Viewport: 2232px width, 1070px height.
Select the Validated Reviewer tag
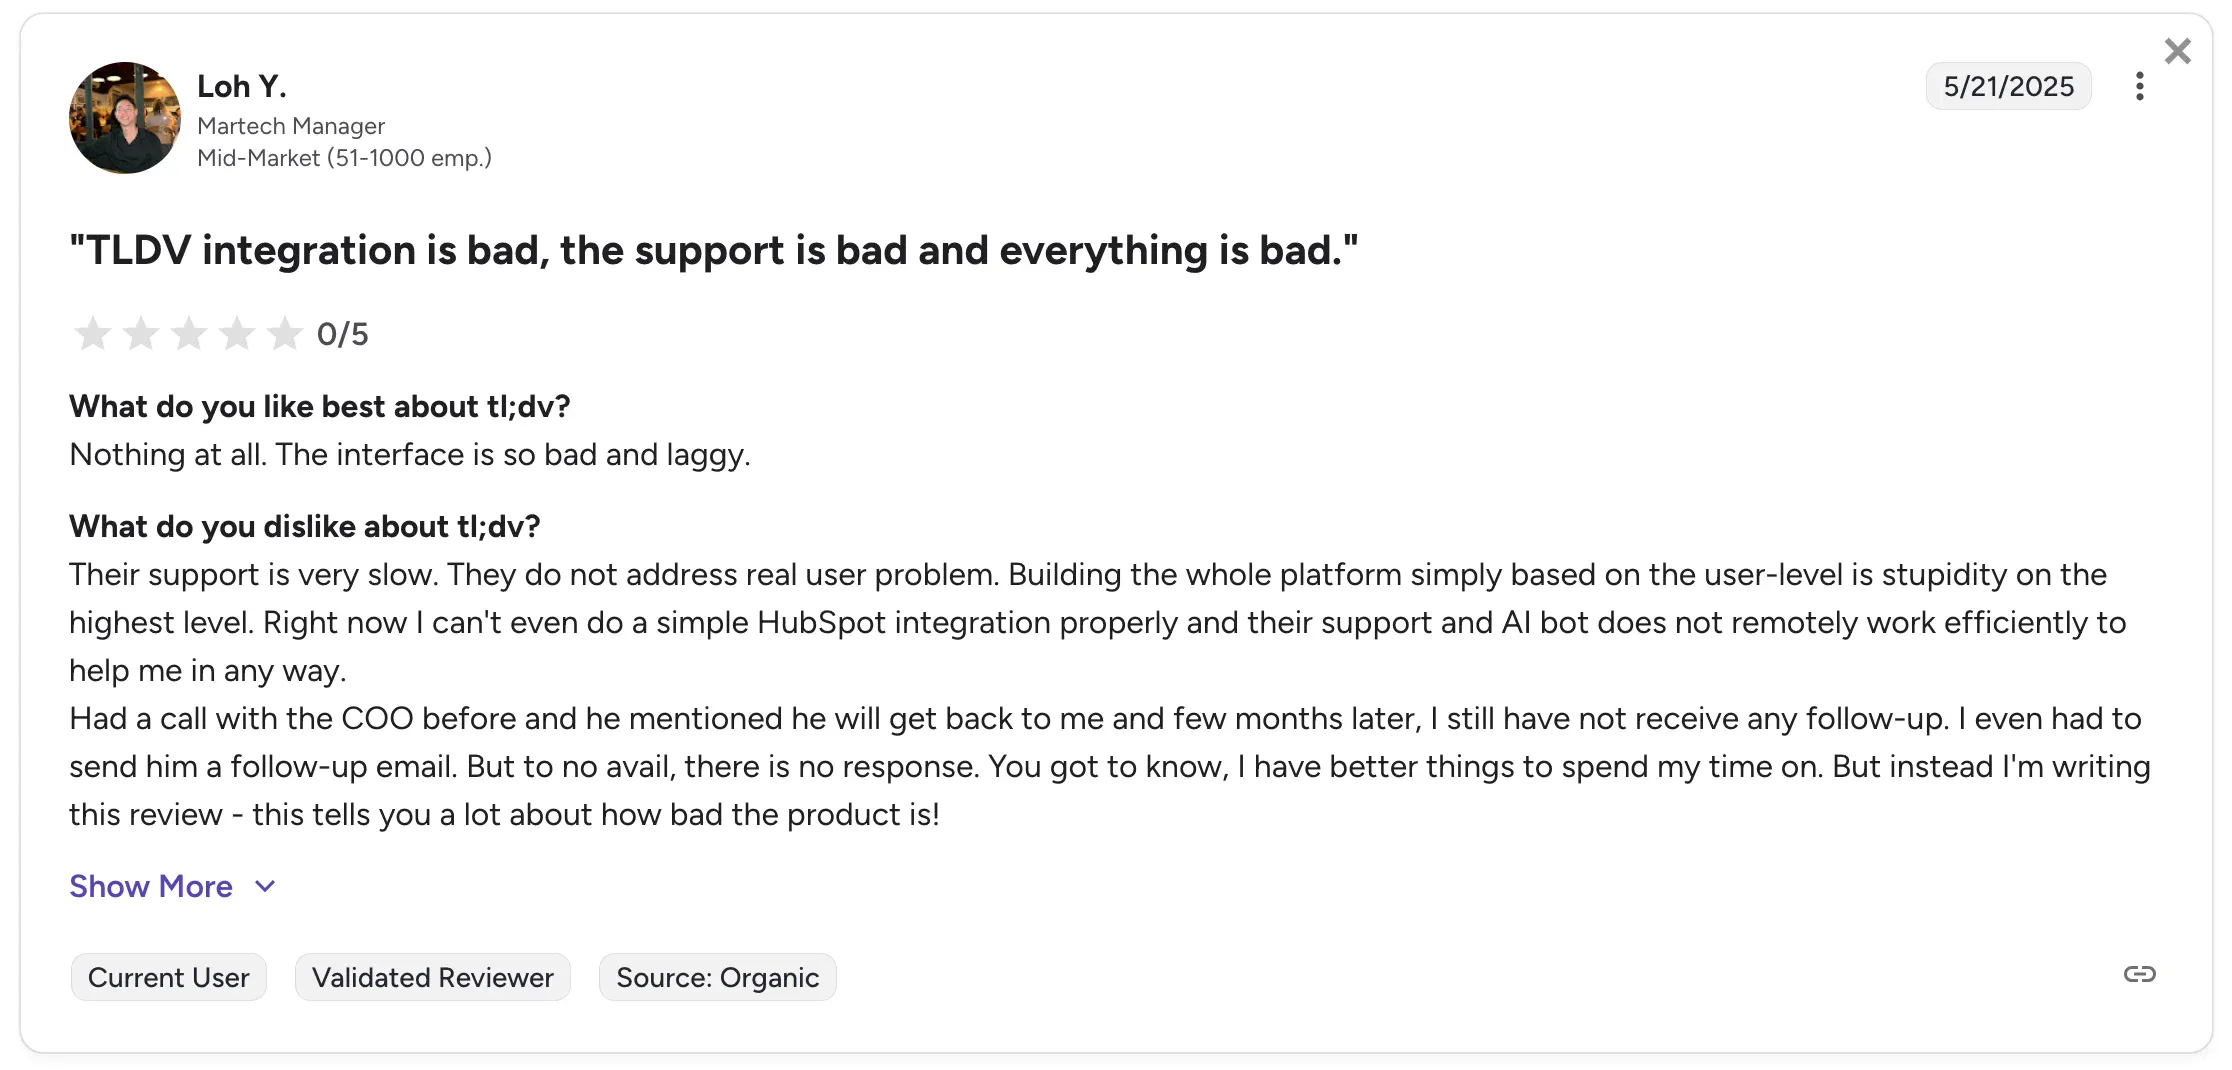(432, 977)
